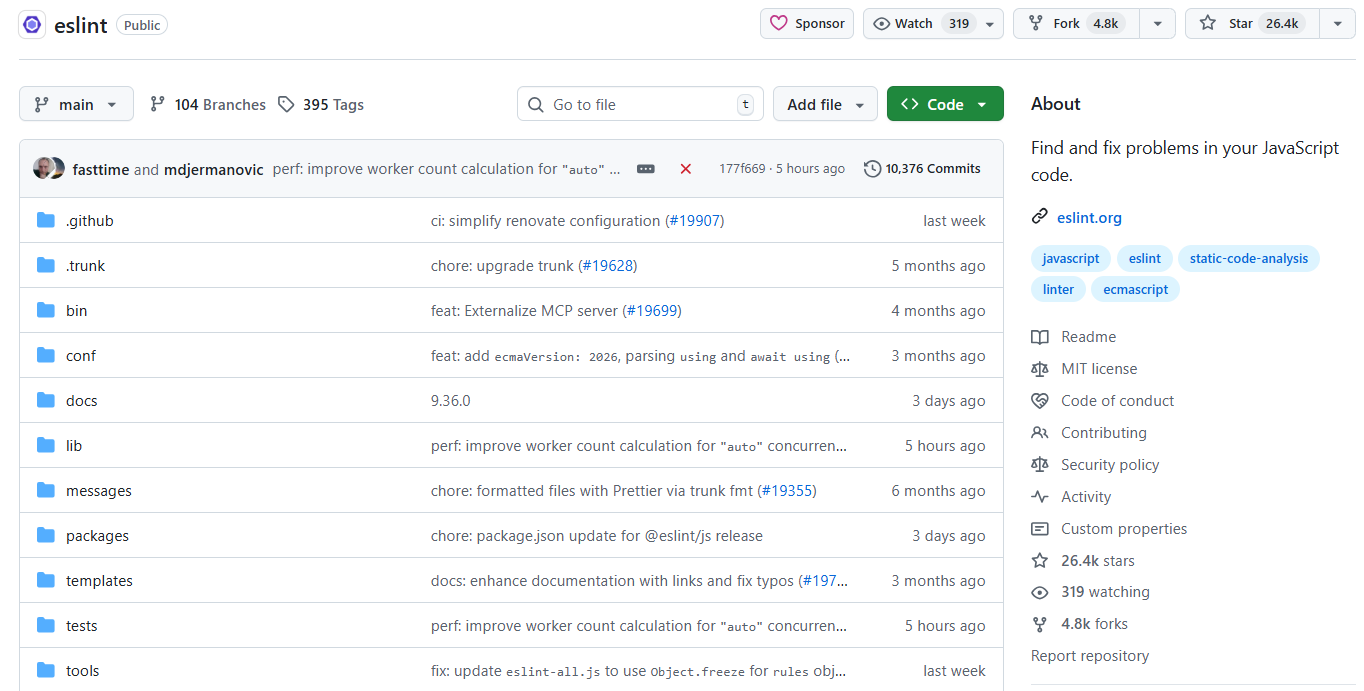This screenshot has height=691, width=1364.
Task: Select the eslint topic tag
Action: (1145, 258)
